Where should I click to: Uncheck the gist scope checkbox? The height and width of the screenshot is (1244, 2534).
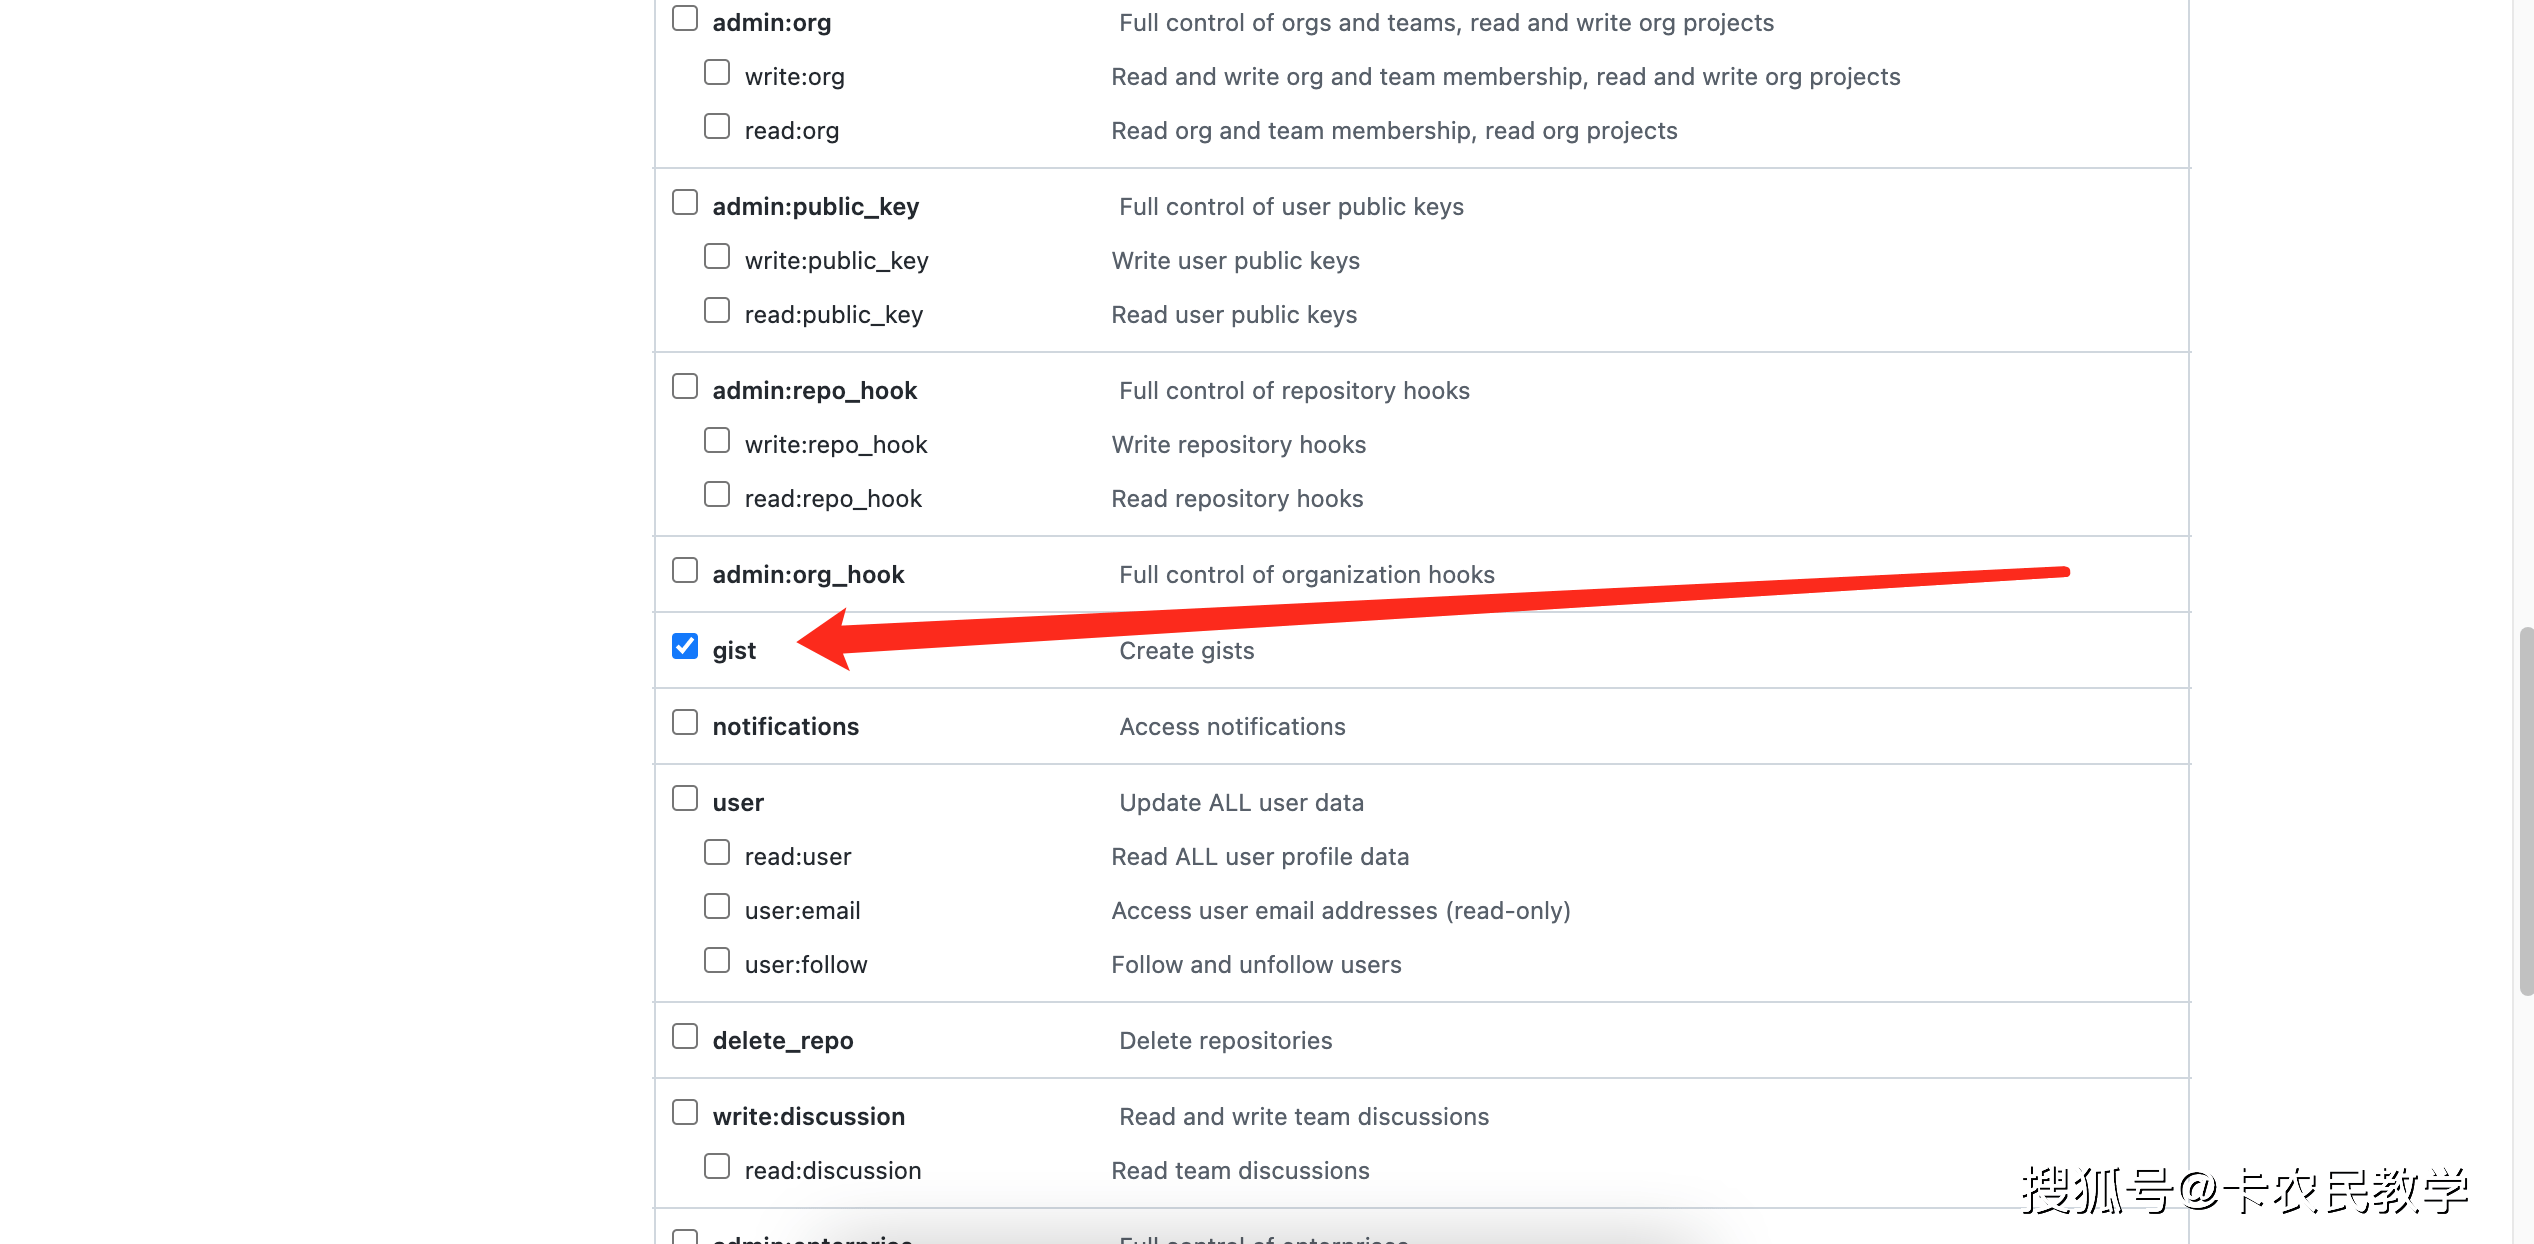click(x=685, y=646)
